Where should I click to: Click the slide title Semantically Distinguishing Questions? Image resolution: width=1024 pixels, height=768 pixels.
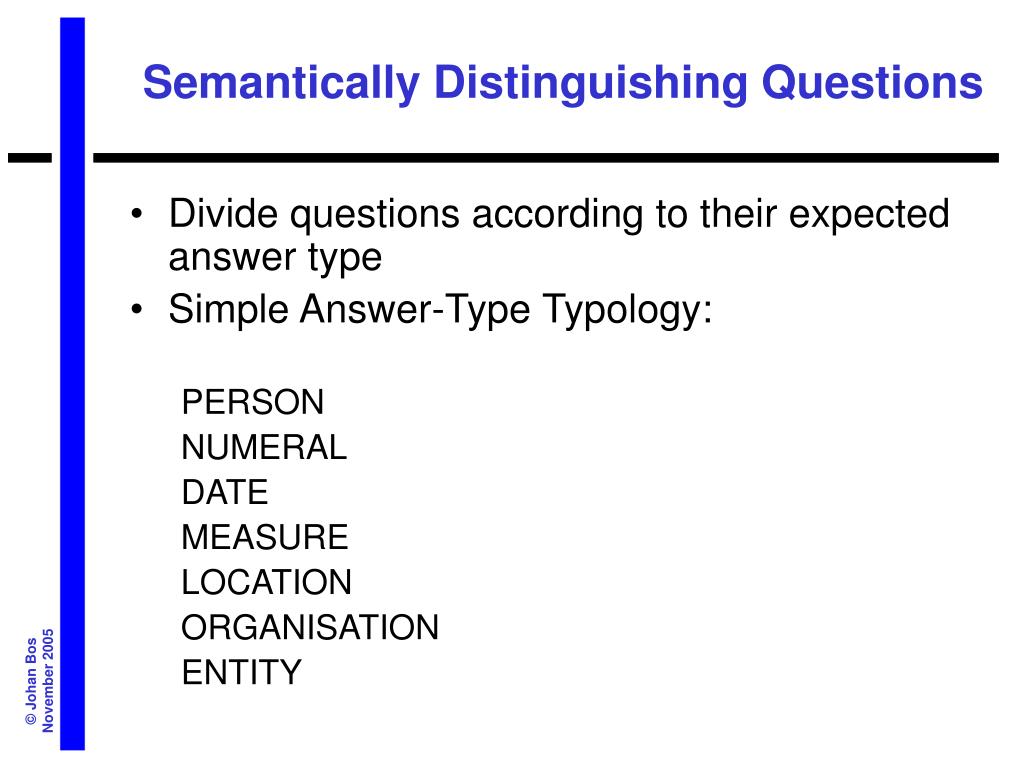(x=562, y=83)
